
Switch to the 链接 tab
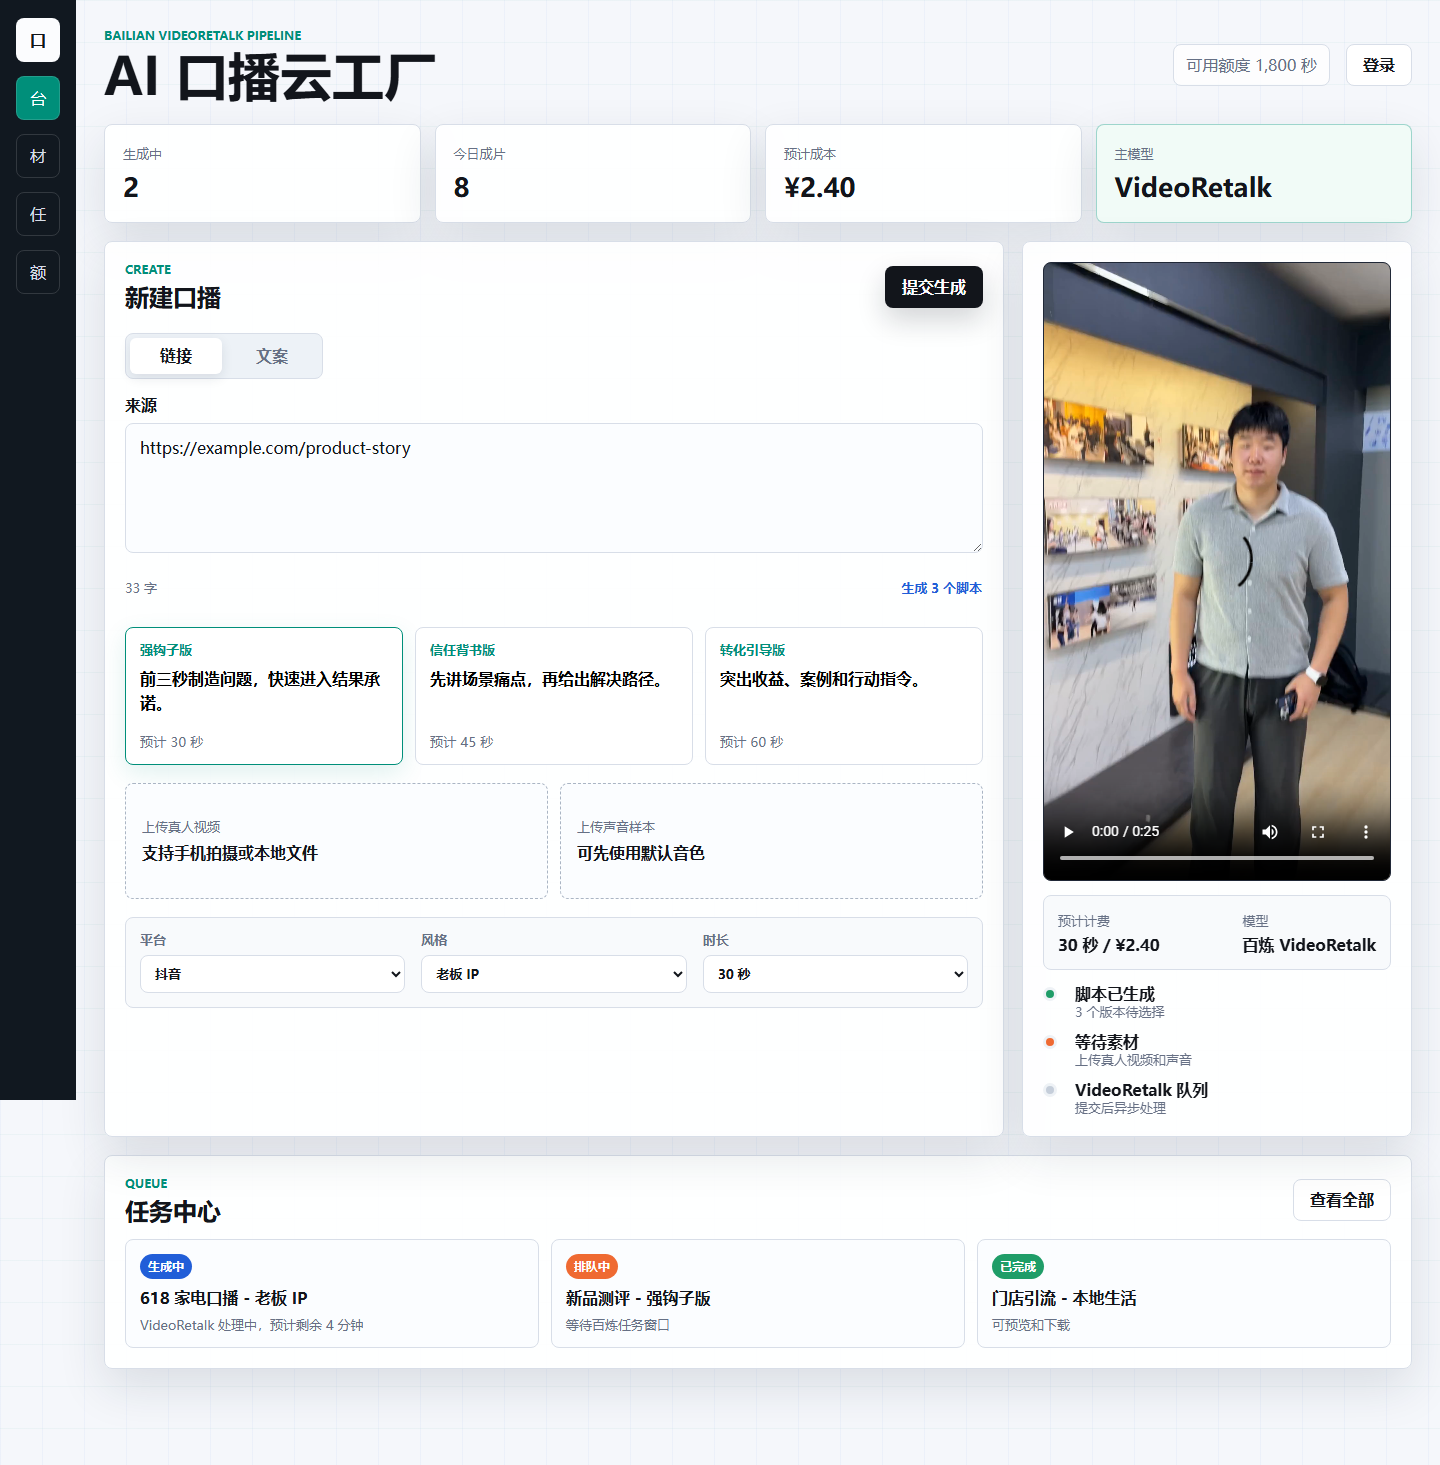176,356
